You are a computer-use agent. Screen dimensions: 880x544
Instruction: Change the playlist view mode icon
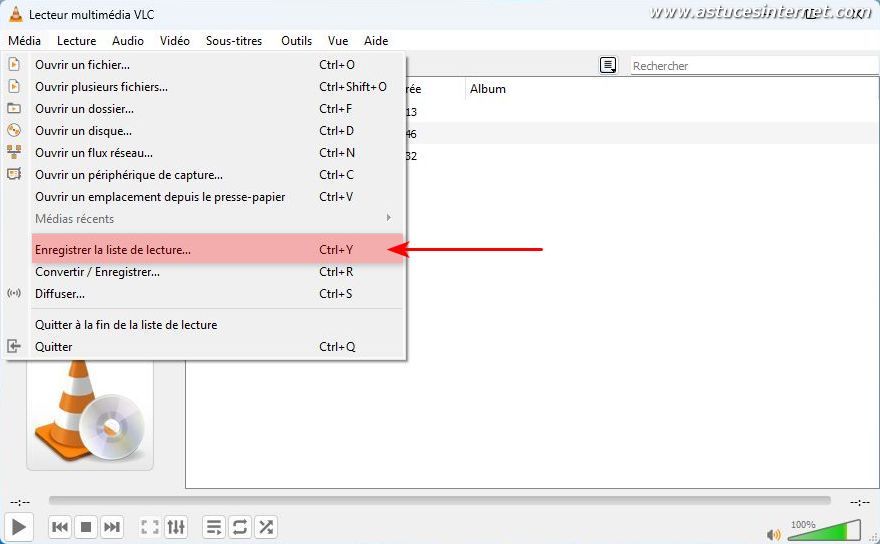[x=608, y=66]
